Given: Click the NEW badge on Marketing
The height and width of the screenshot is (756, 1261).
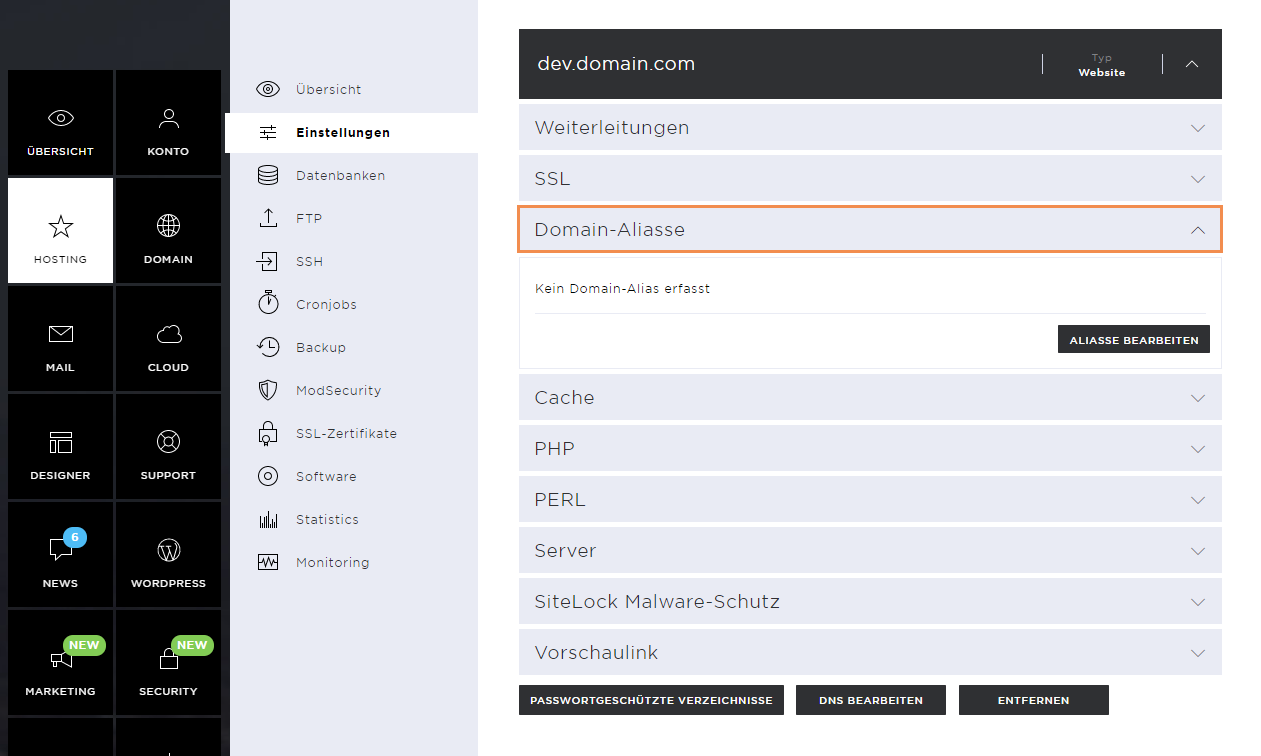Looking at the screenshot, I should coord(84,645).
